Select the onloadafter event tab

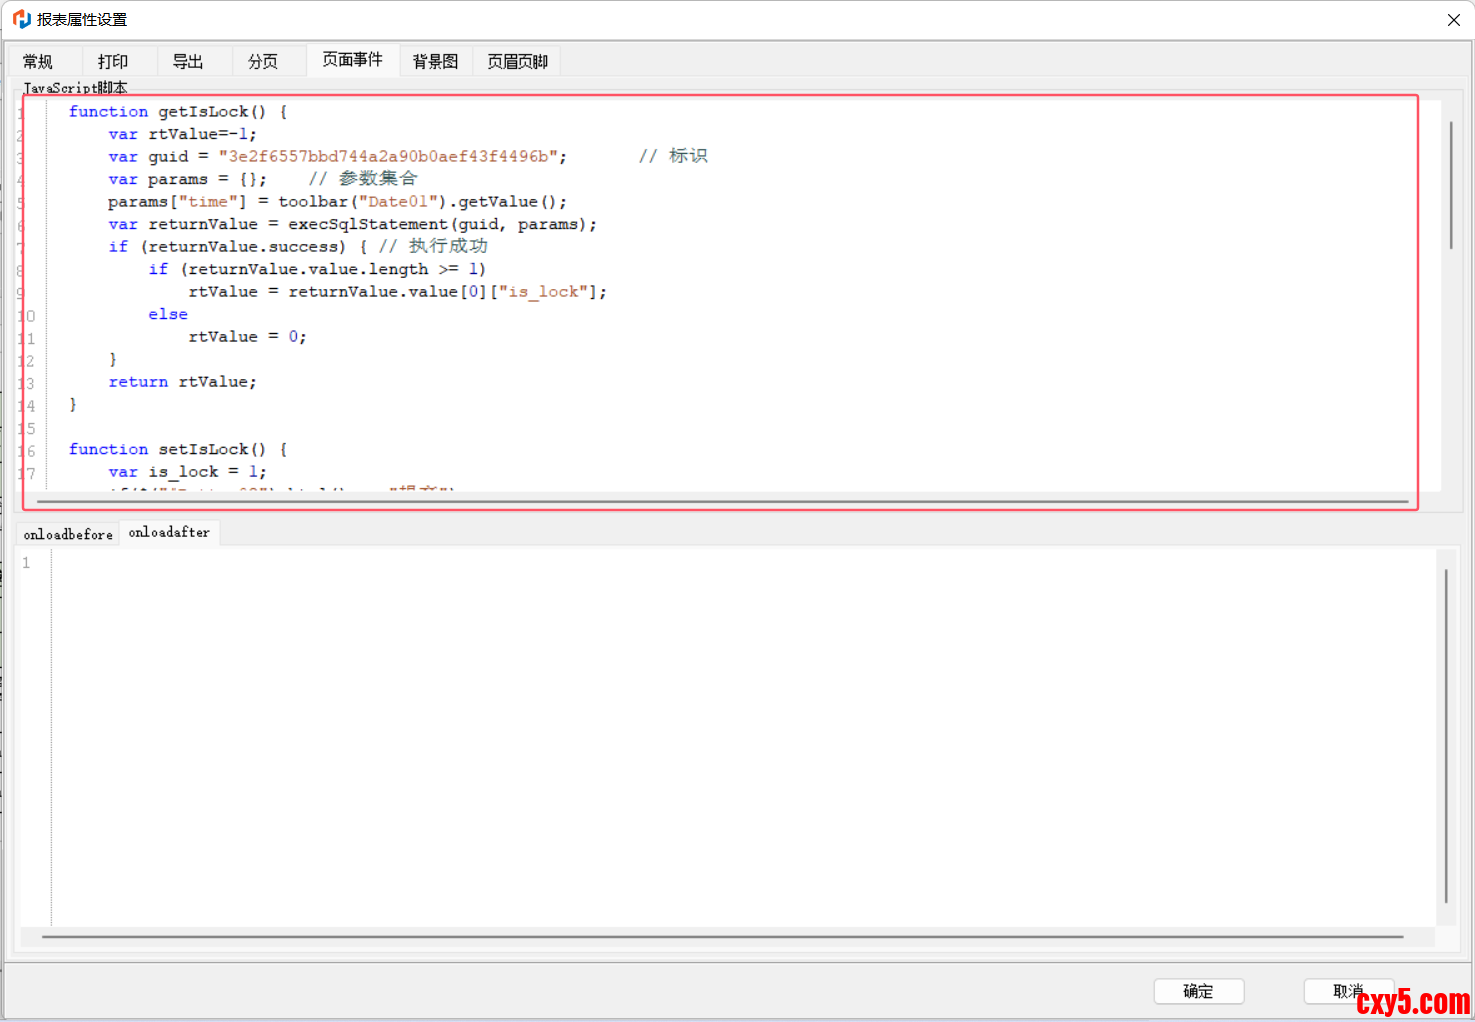click(x=169, y=533)
